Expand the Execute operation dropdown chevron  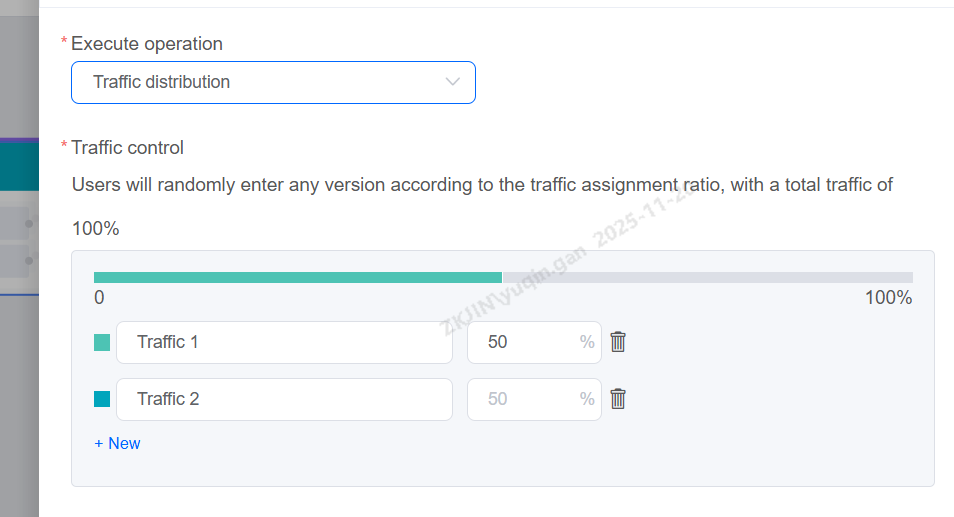pyautogui.click(x=453, y=82)
